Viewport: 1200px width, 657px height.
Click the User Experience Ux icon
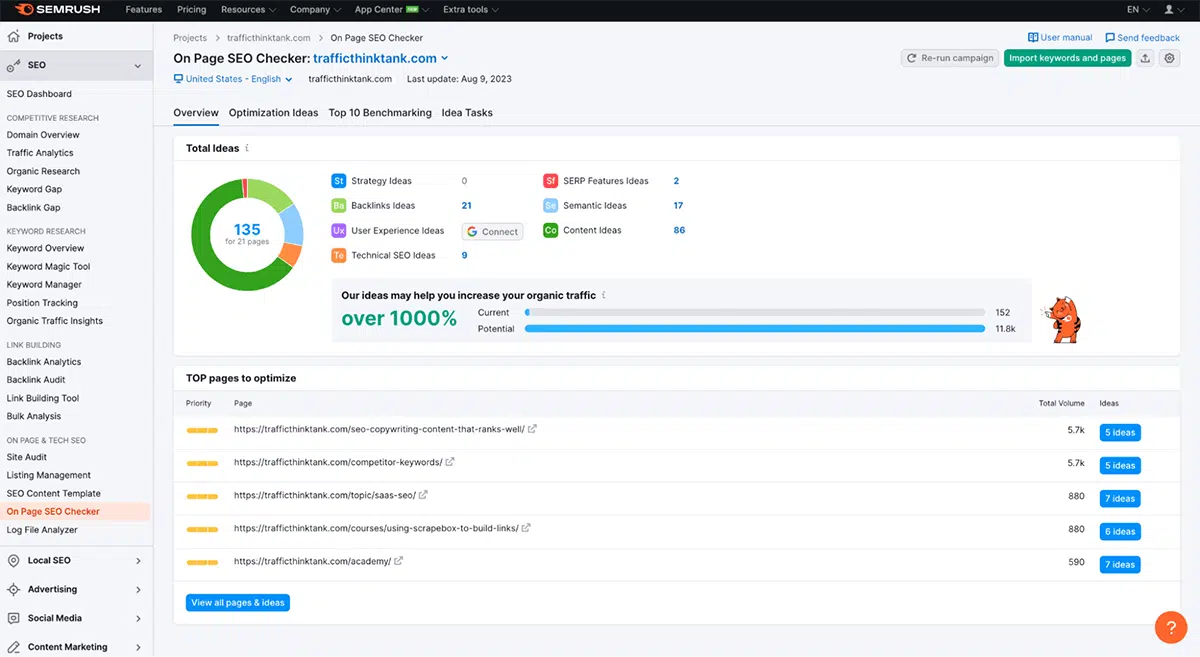pyautogui.click(x=339, y=230)
